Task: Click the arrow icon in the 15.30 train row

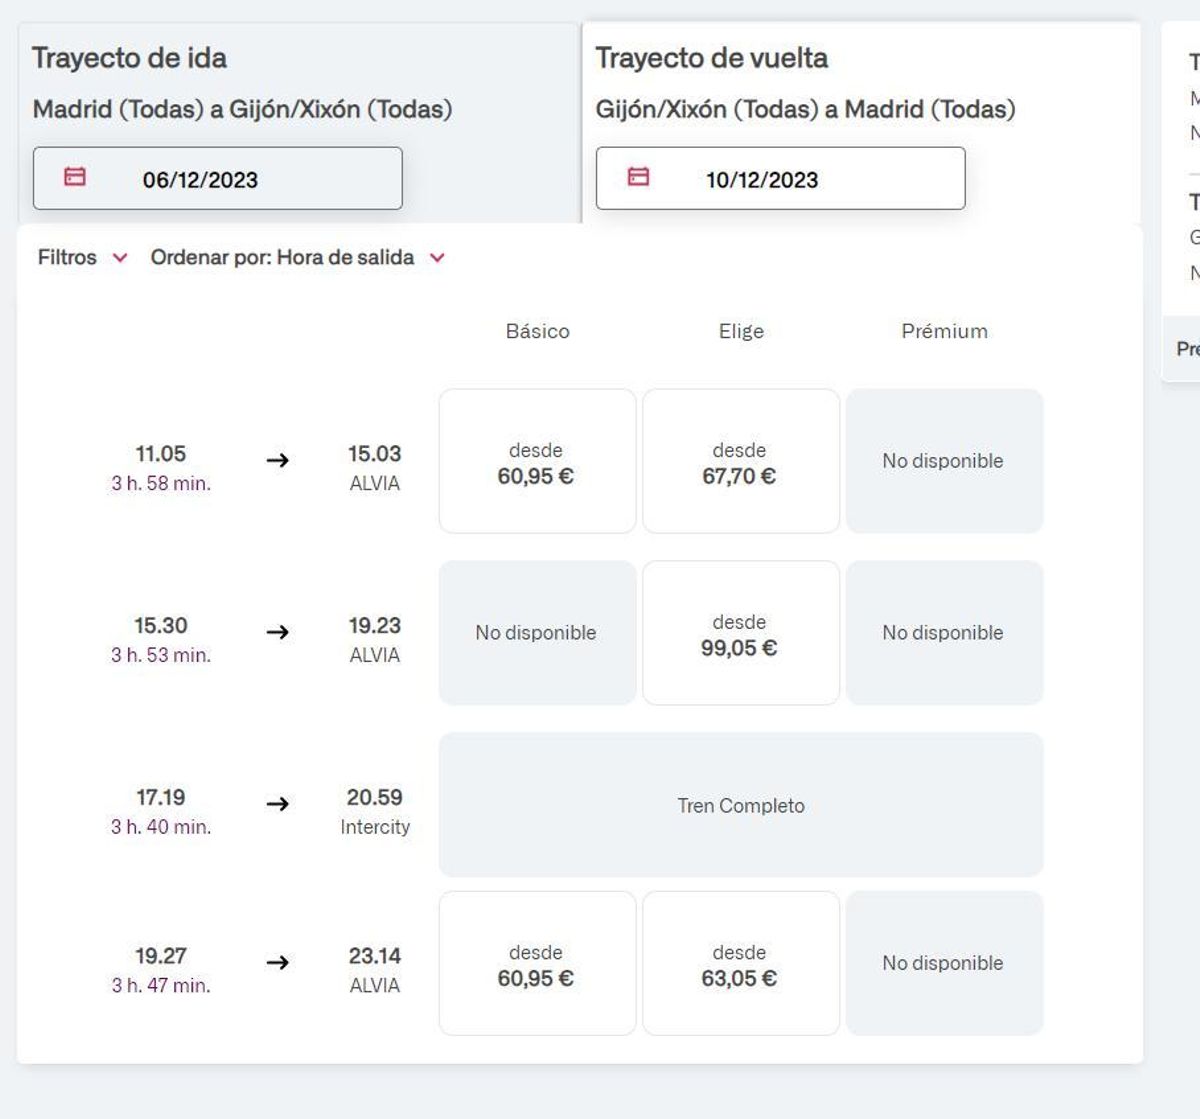Action: tap(278, 632)
